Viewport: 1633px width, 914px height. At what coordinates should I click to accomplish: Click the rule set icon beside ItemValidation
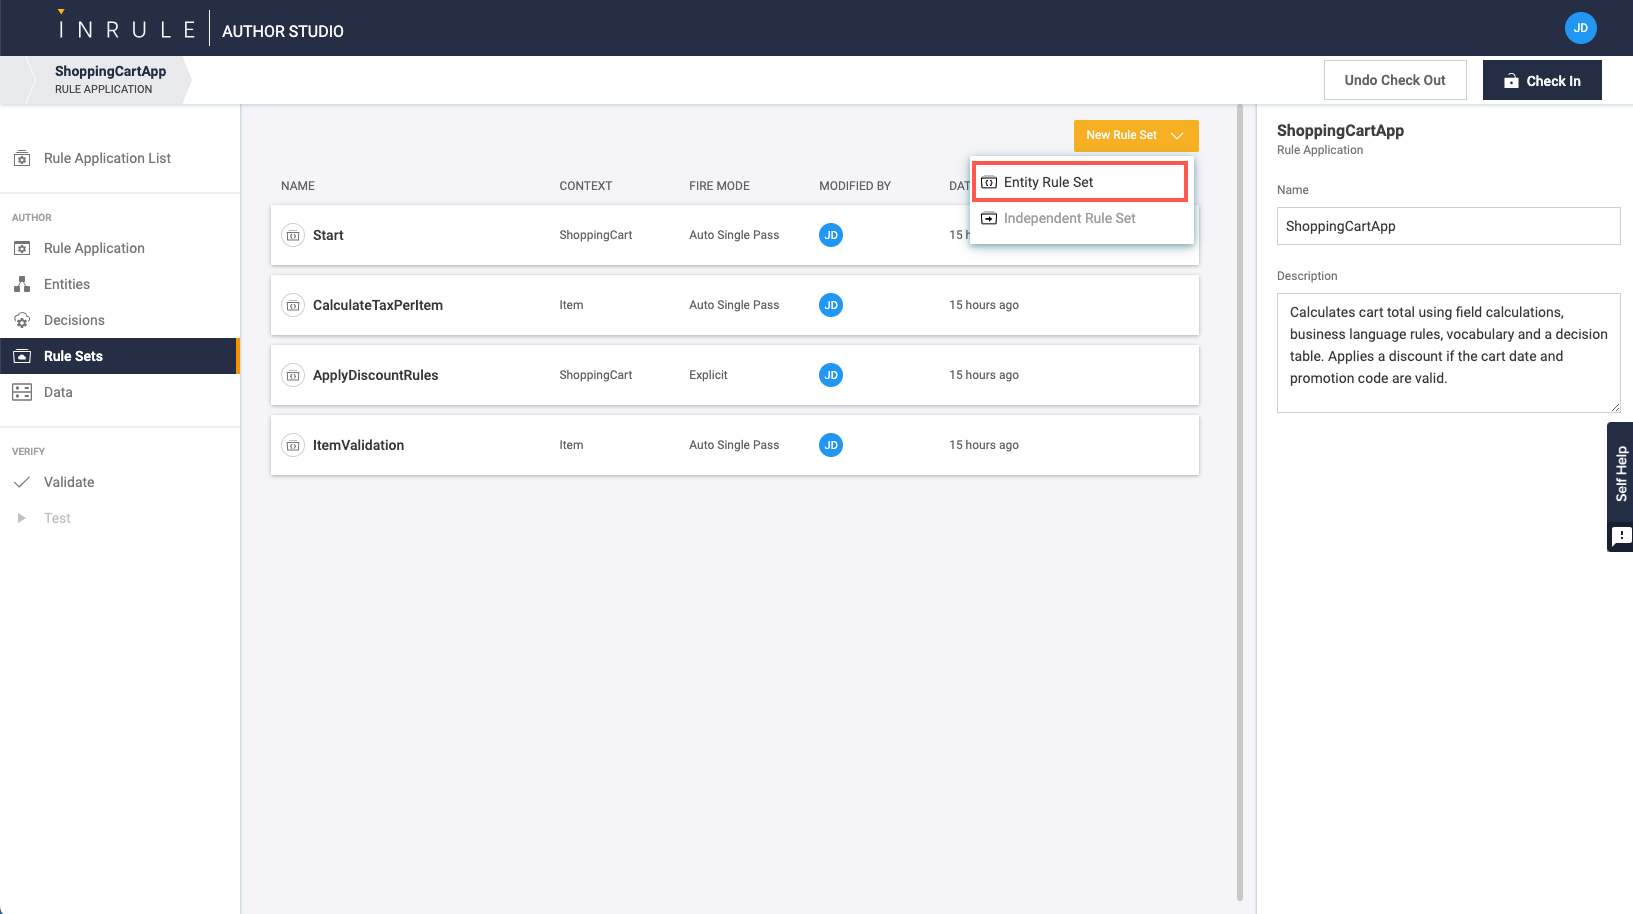293,446
